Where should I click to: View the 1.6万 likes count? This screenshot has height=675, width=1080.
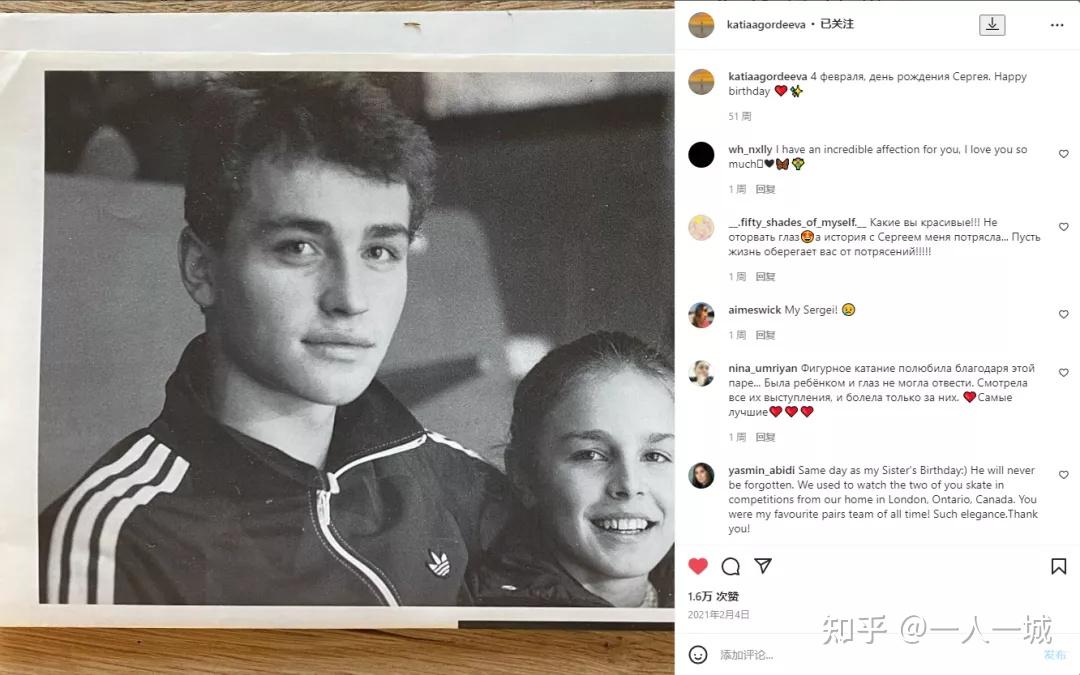(x=713, y=596)
